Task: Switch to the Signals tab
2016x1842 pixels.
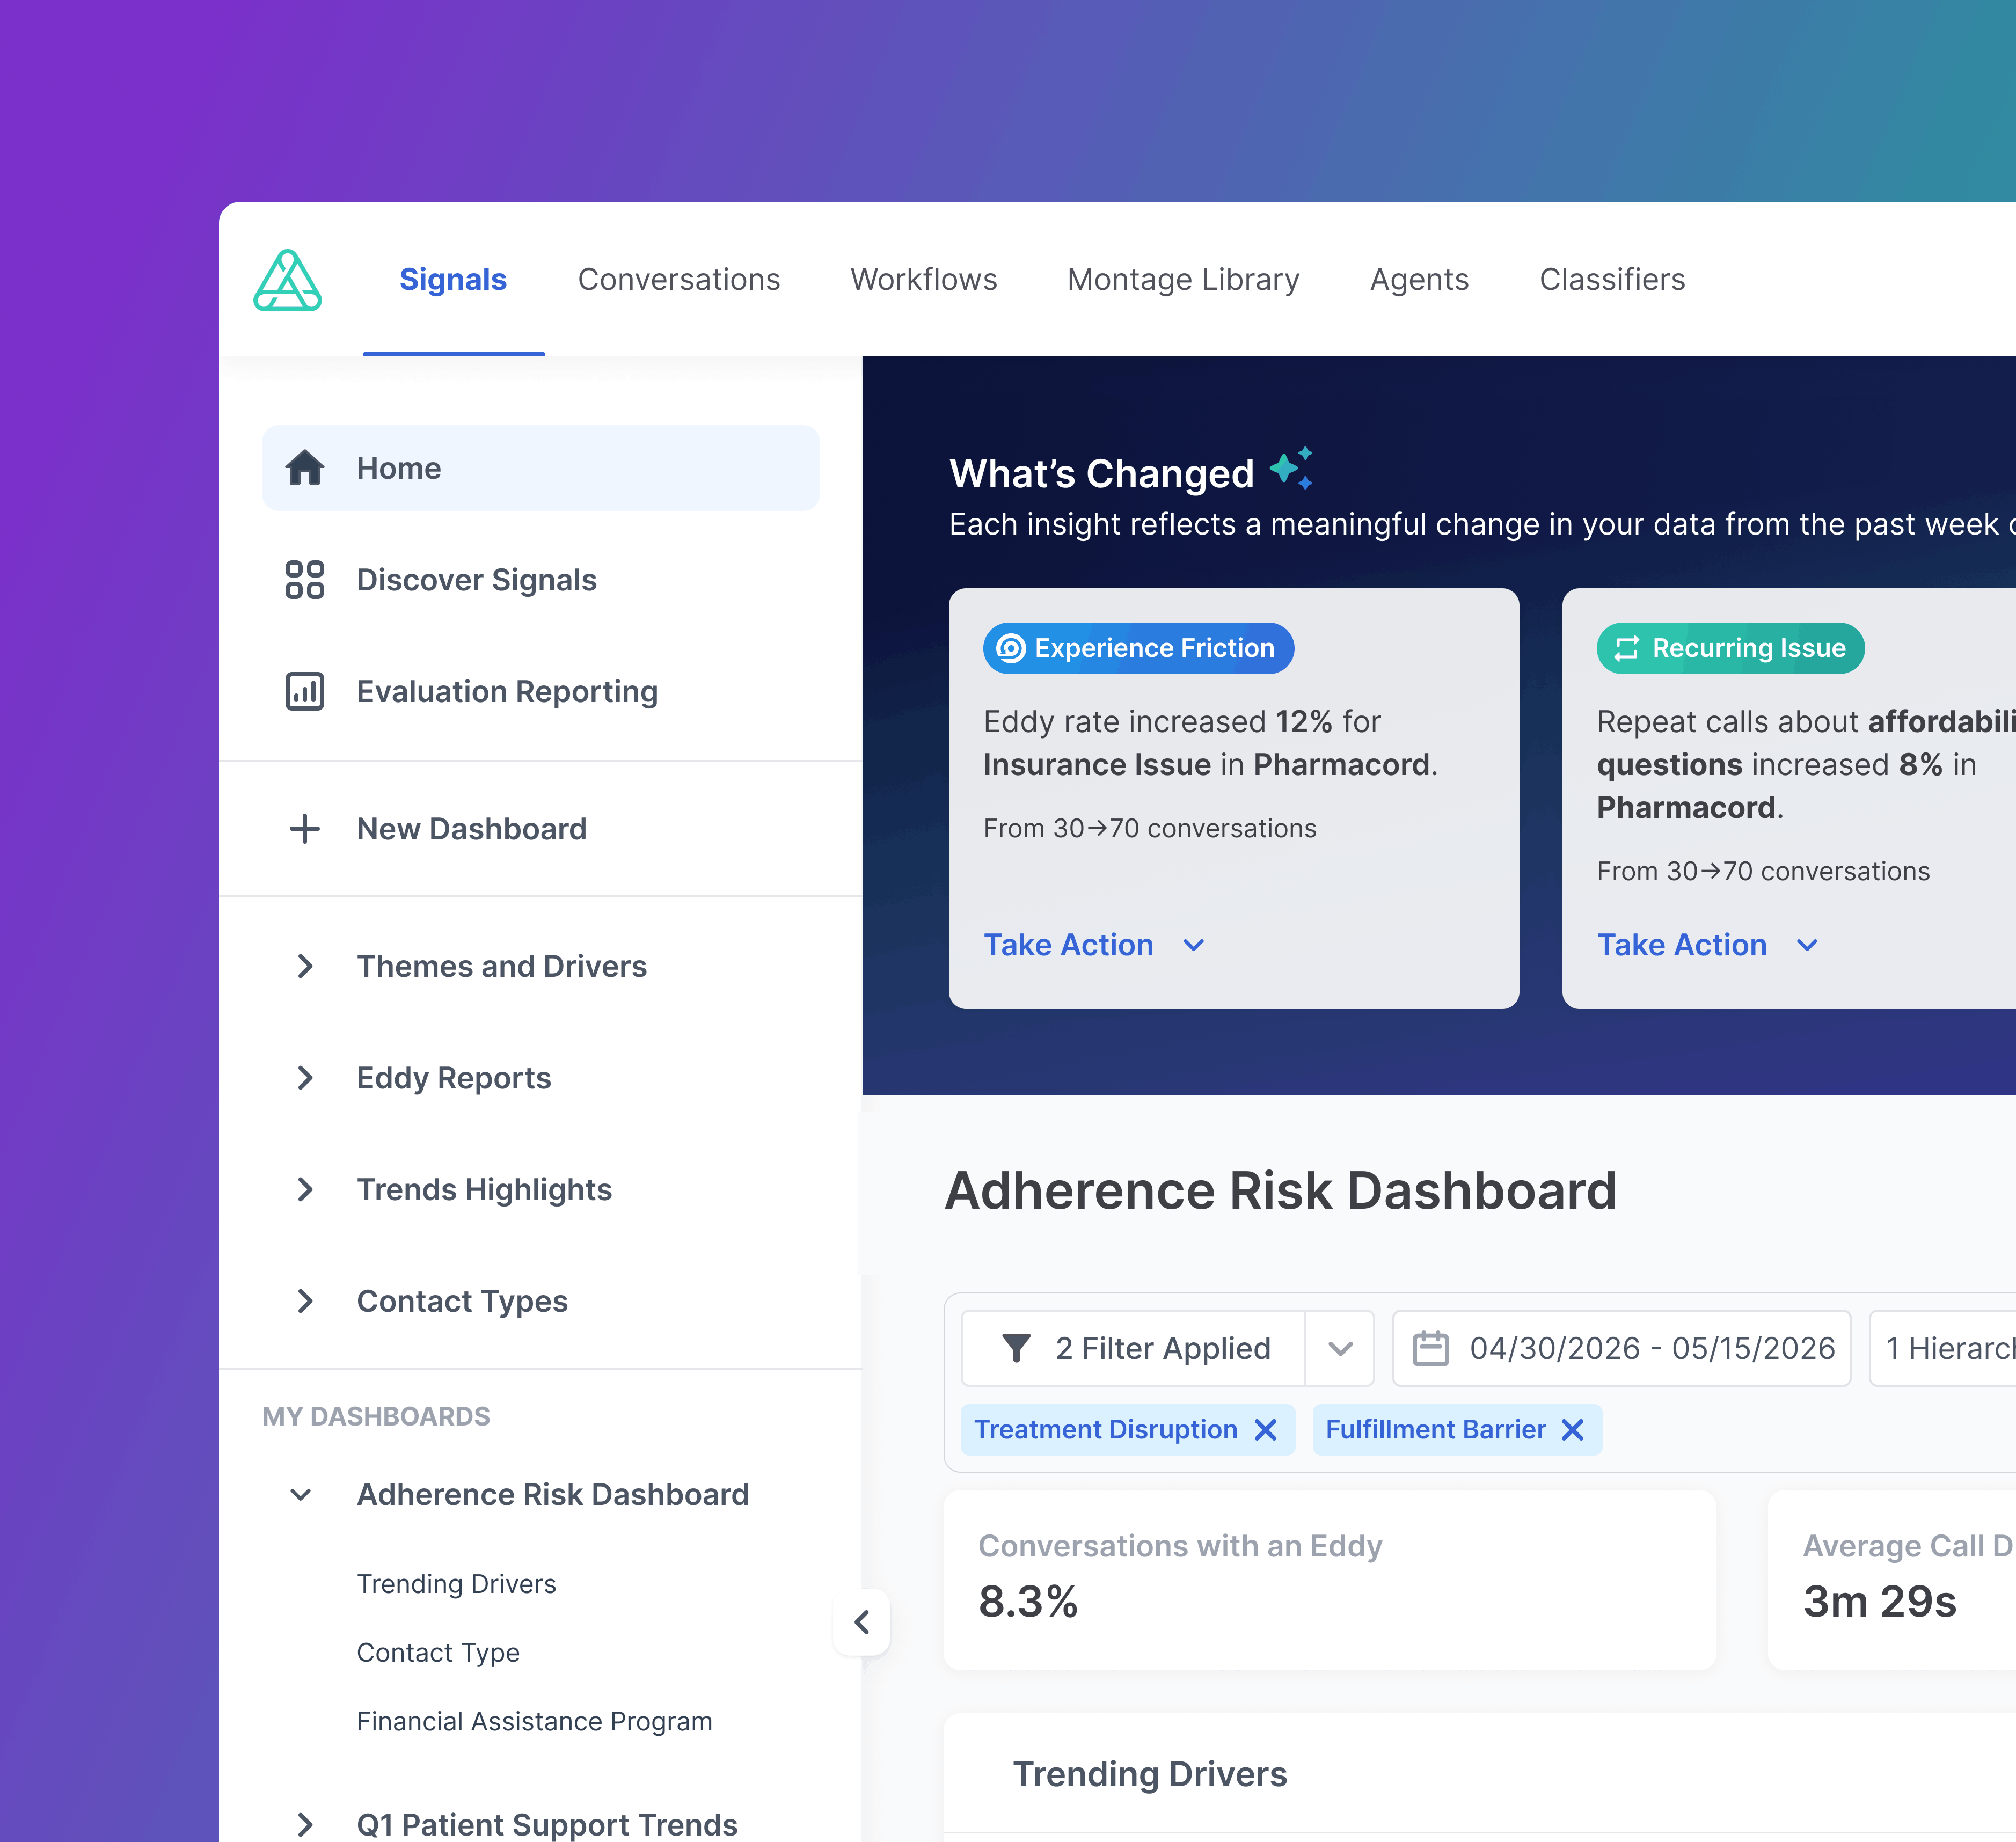Action: coord(453,279)
